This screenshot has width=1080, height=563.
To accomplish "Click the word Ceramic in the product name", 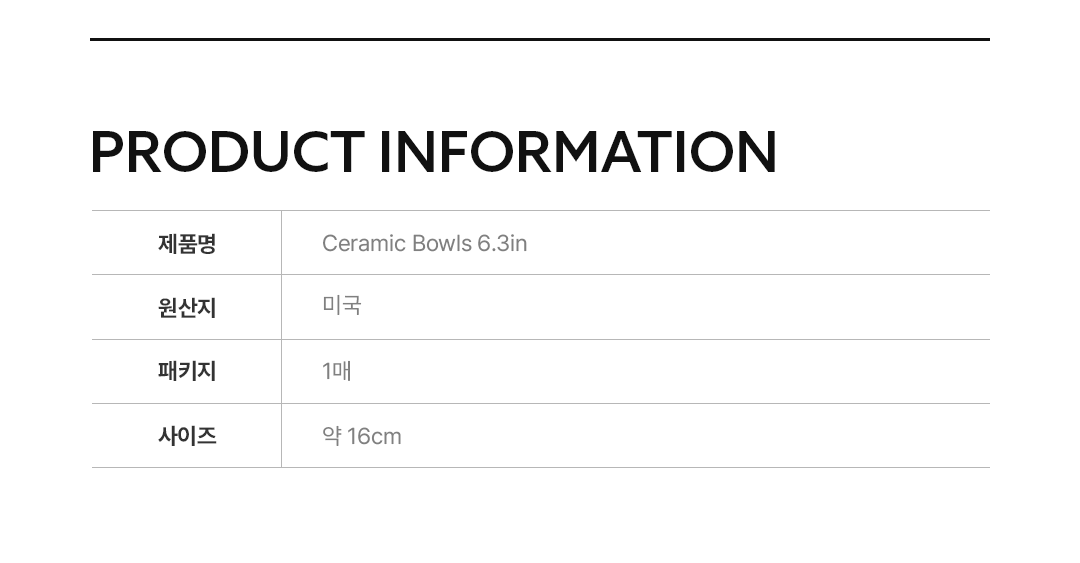I will pyautogui.click(x=364, y=243).
